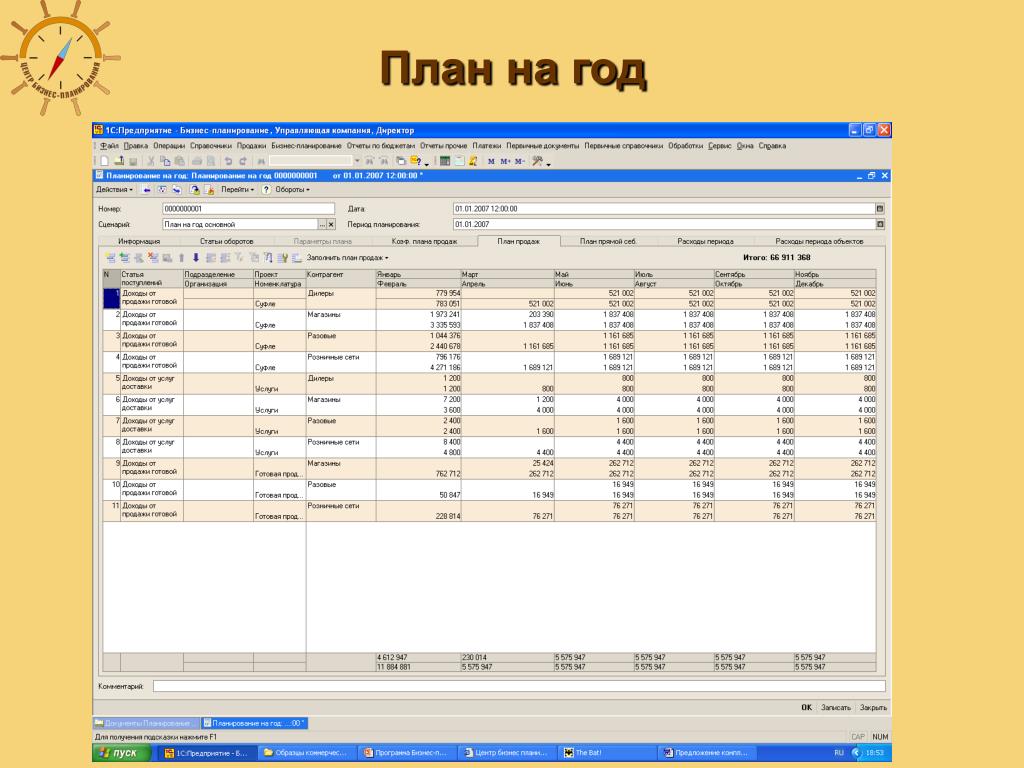
Task: Click the Закрыть button
Action: (x=873, y=707)
